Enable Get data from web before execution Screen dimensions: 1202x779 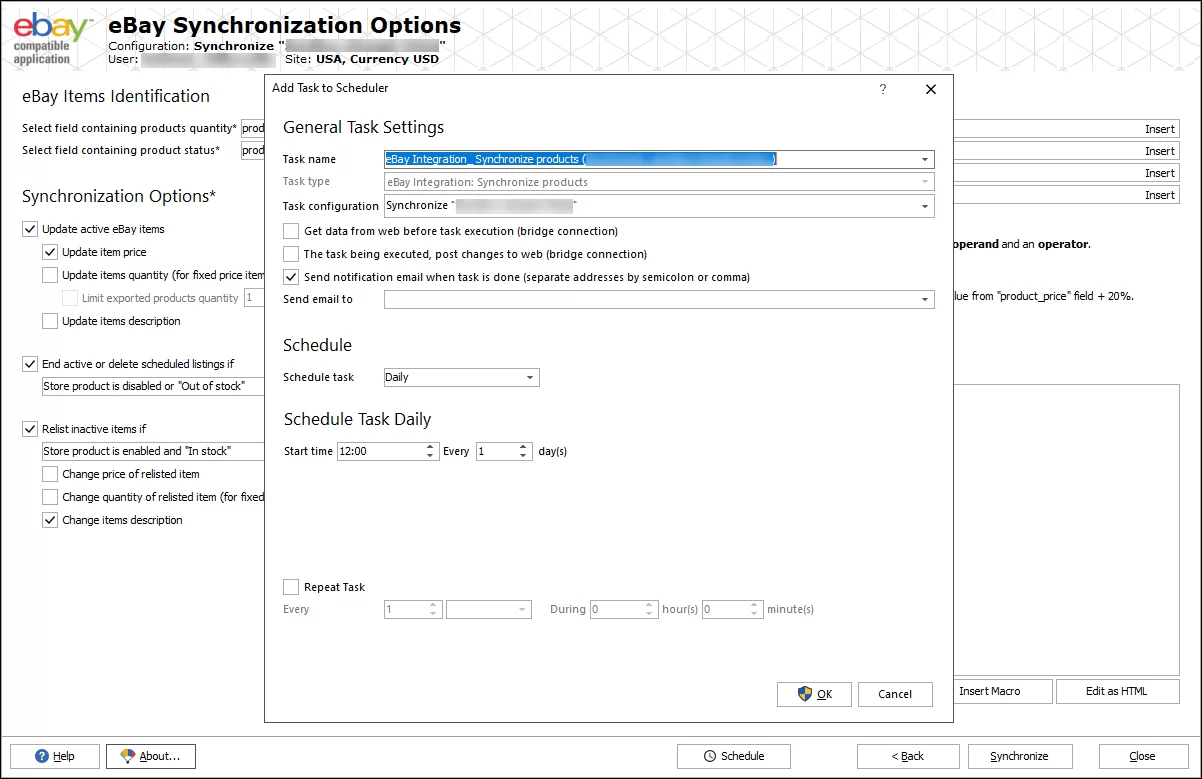tap(292, 231)
